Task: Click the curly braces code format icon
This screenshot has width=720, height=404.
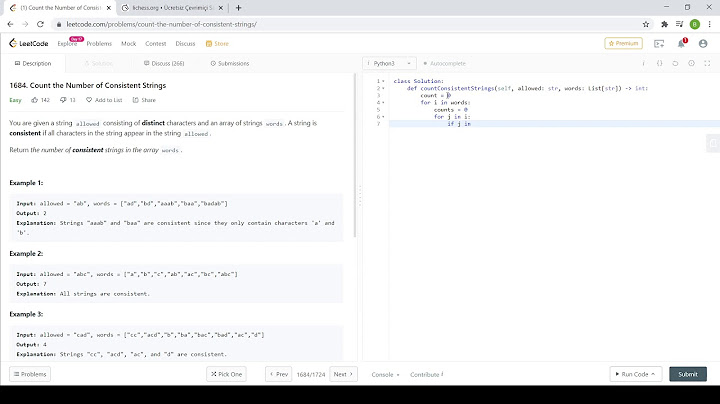Action: click(661, 63)
